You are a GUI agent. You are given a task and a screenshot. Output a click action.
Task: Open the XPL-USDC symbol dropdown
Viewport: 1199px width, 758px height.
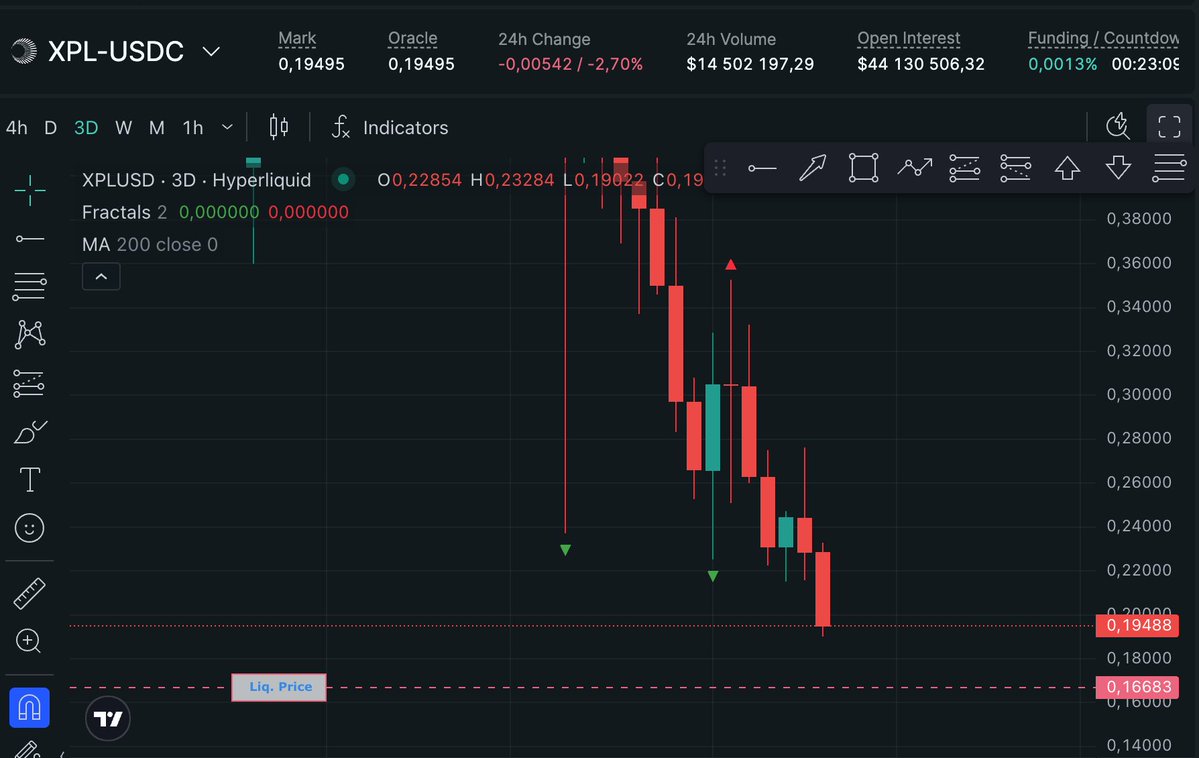pyautogui.click(x=210, y=50)
